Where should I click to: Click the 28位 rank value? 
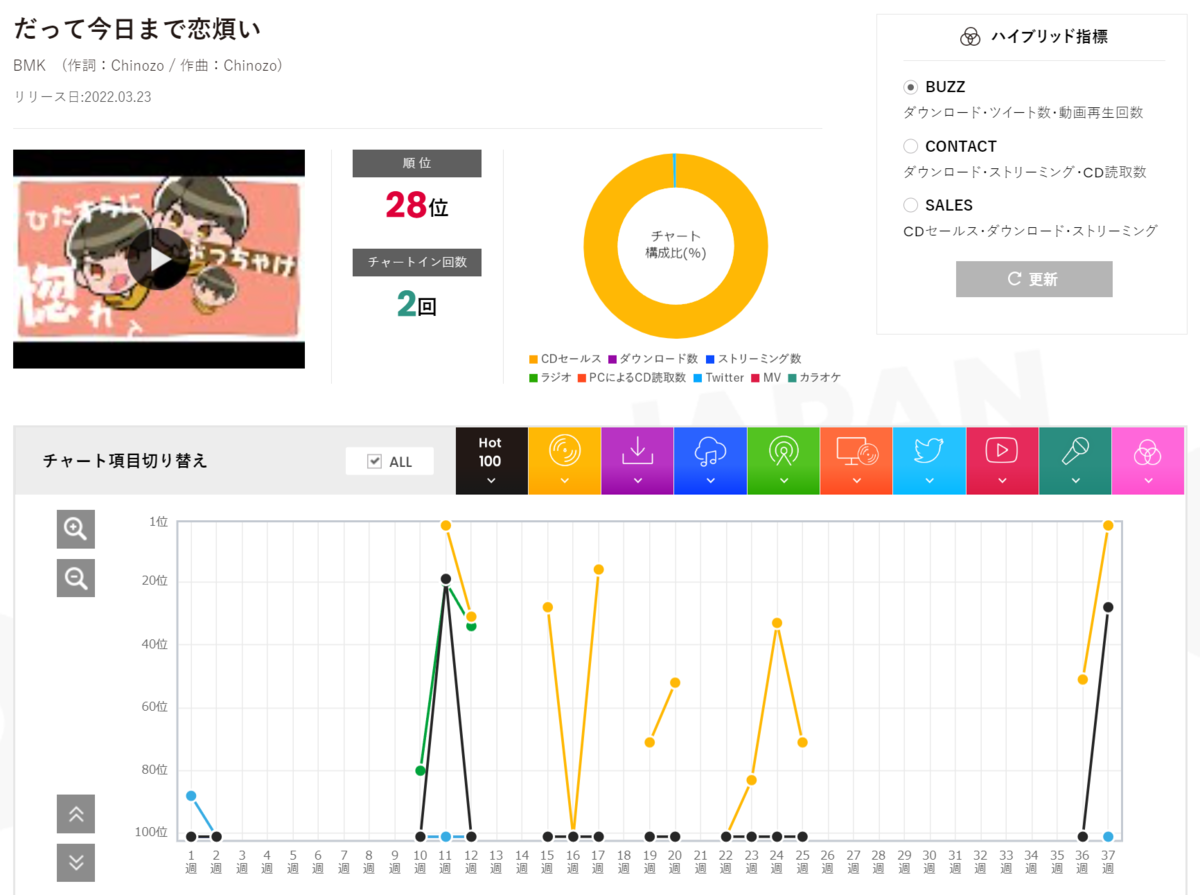pyautogui.click(x=417, y=205)
